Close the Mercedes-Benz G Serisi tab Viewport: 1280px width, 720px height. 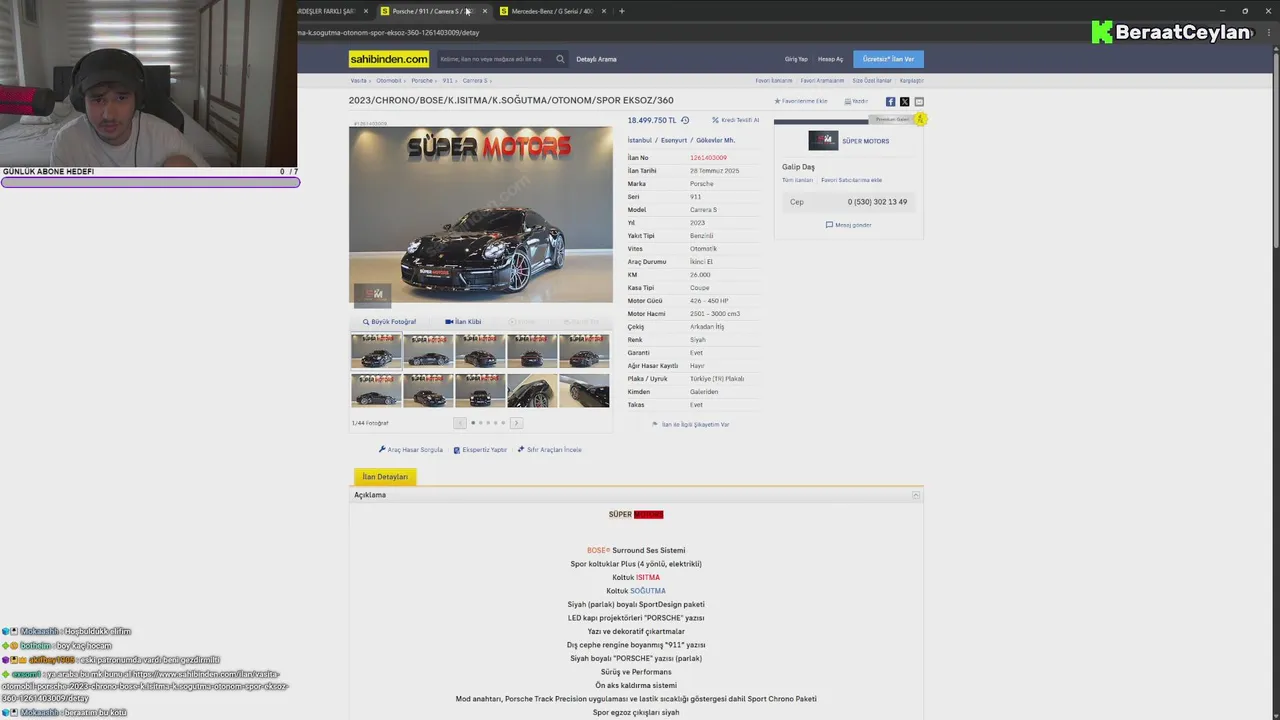coord(604,11)
